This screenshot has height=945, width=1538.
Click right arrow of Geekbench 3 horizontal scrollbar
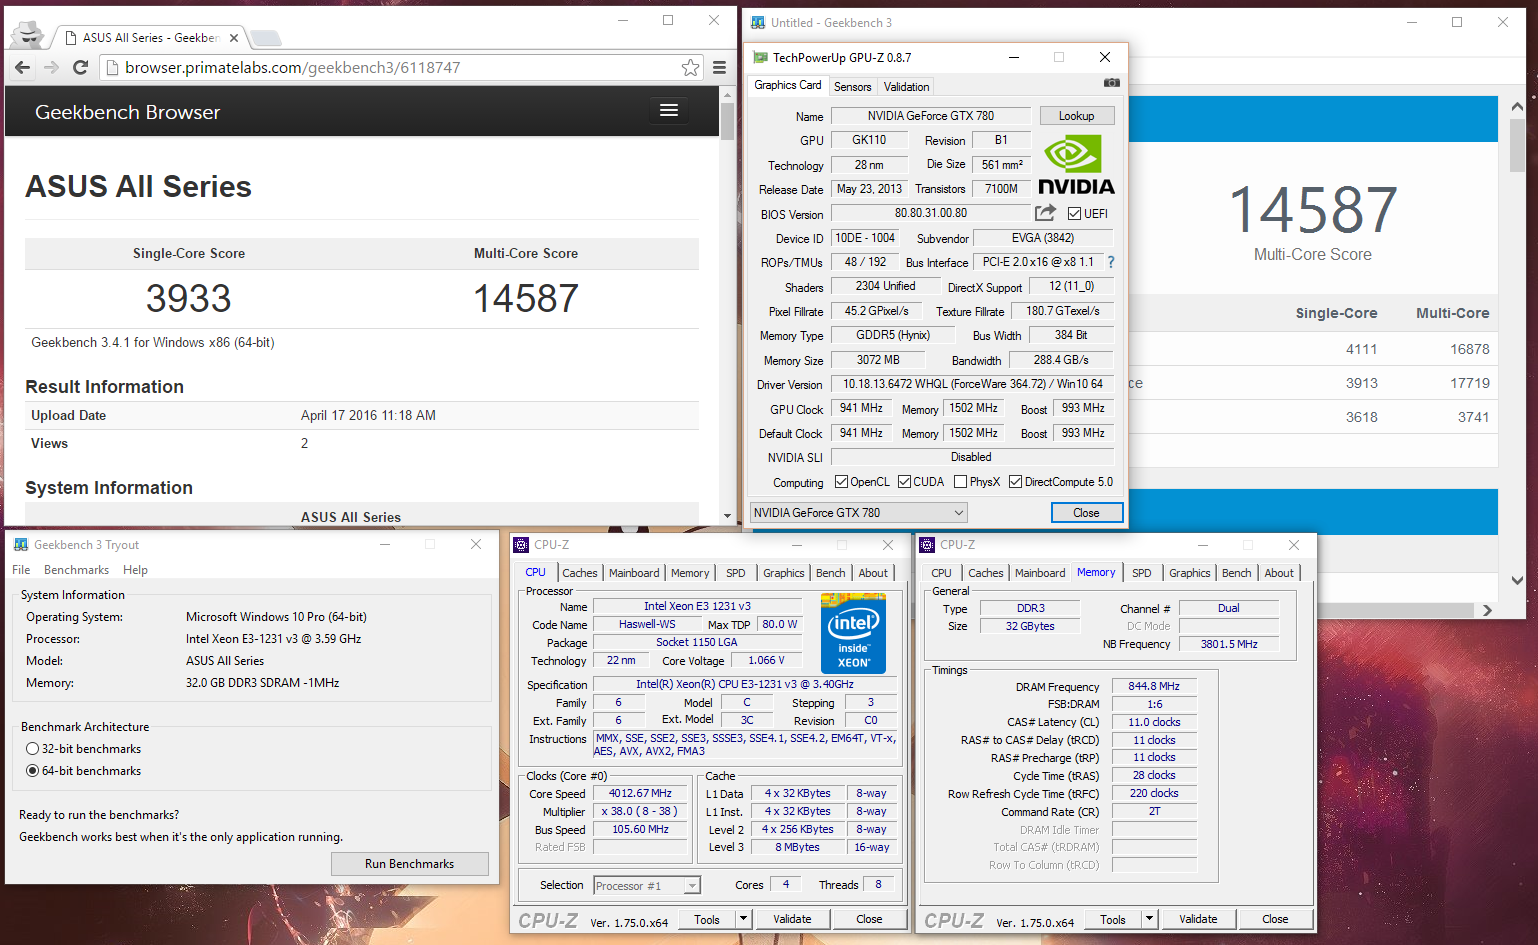(x=1487, y=610)
